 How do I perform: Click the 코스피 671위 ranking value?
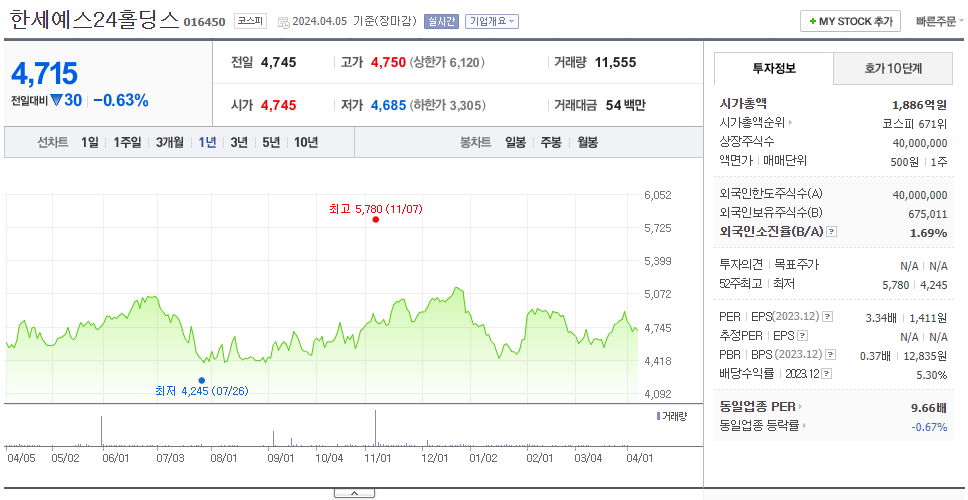point(915,123)
